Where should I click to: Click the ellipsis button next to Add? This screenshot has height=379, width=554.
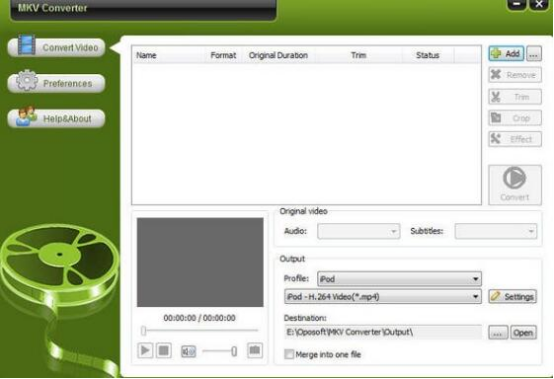pos(534,54)
